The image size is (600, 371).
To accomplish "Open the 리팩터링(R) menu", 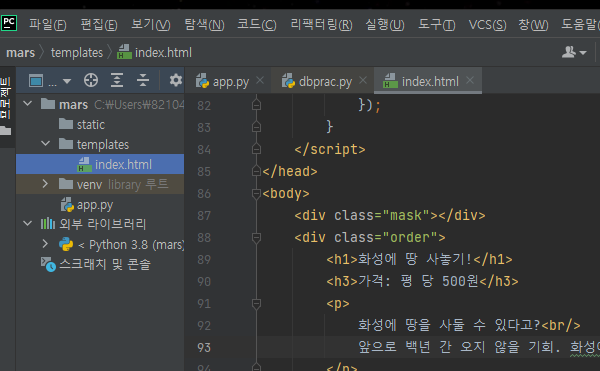I will pos(321,24).
